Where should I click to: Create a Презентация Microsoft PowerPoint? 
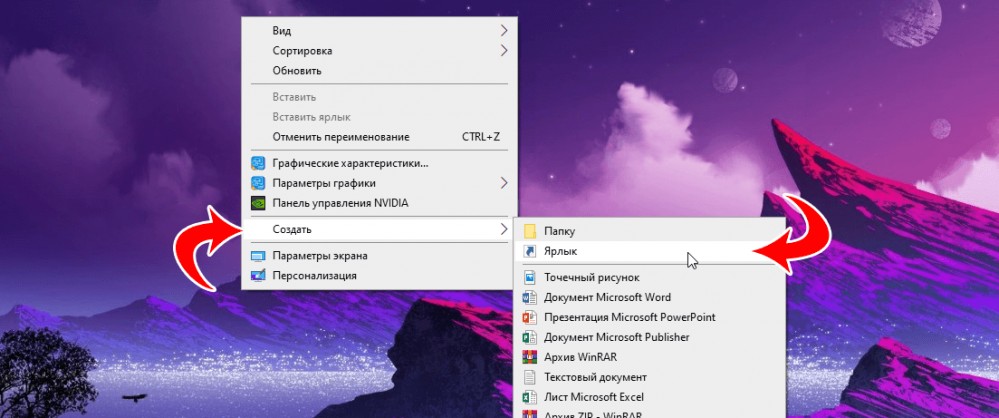pyautogui.click(x=650, y=317)
